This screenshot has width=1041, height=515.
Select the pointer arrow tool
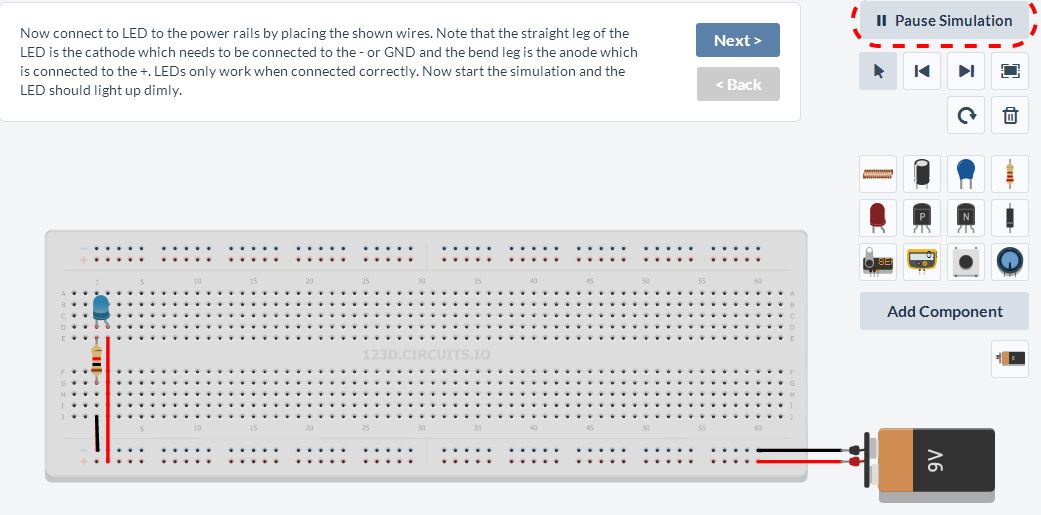click(878, 71)
